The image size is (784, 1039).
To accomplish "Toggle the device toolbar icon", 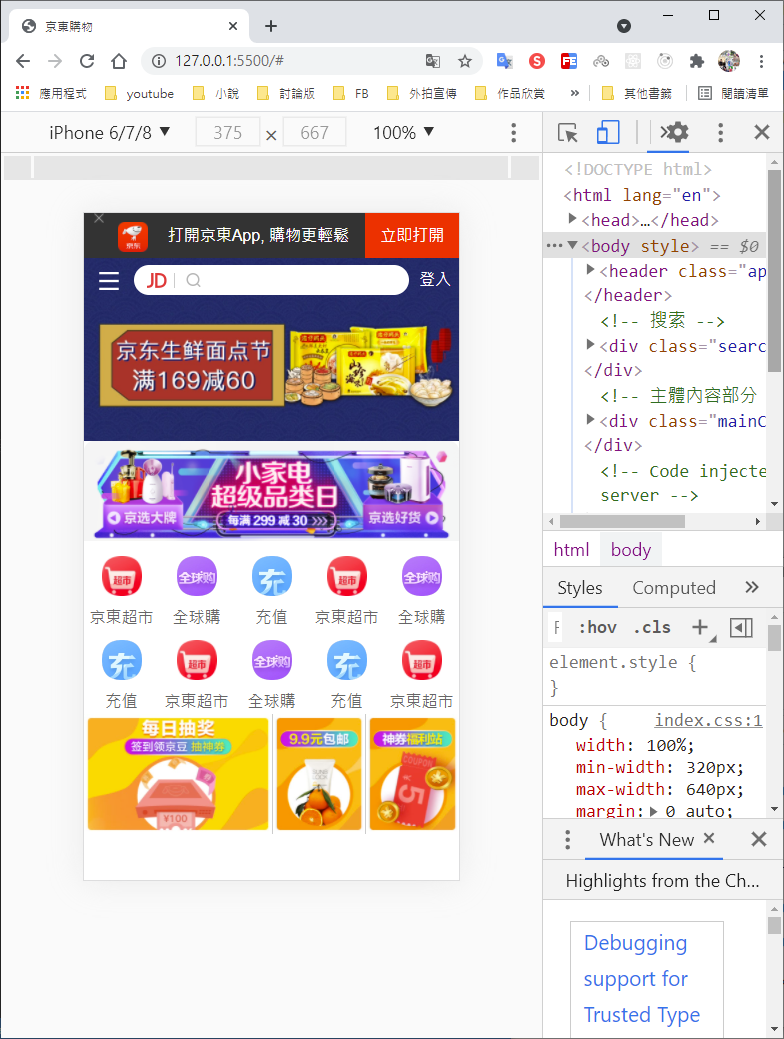I will pos(608,133).
